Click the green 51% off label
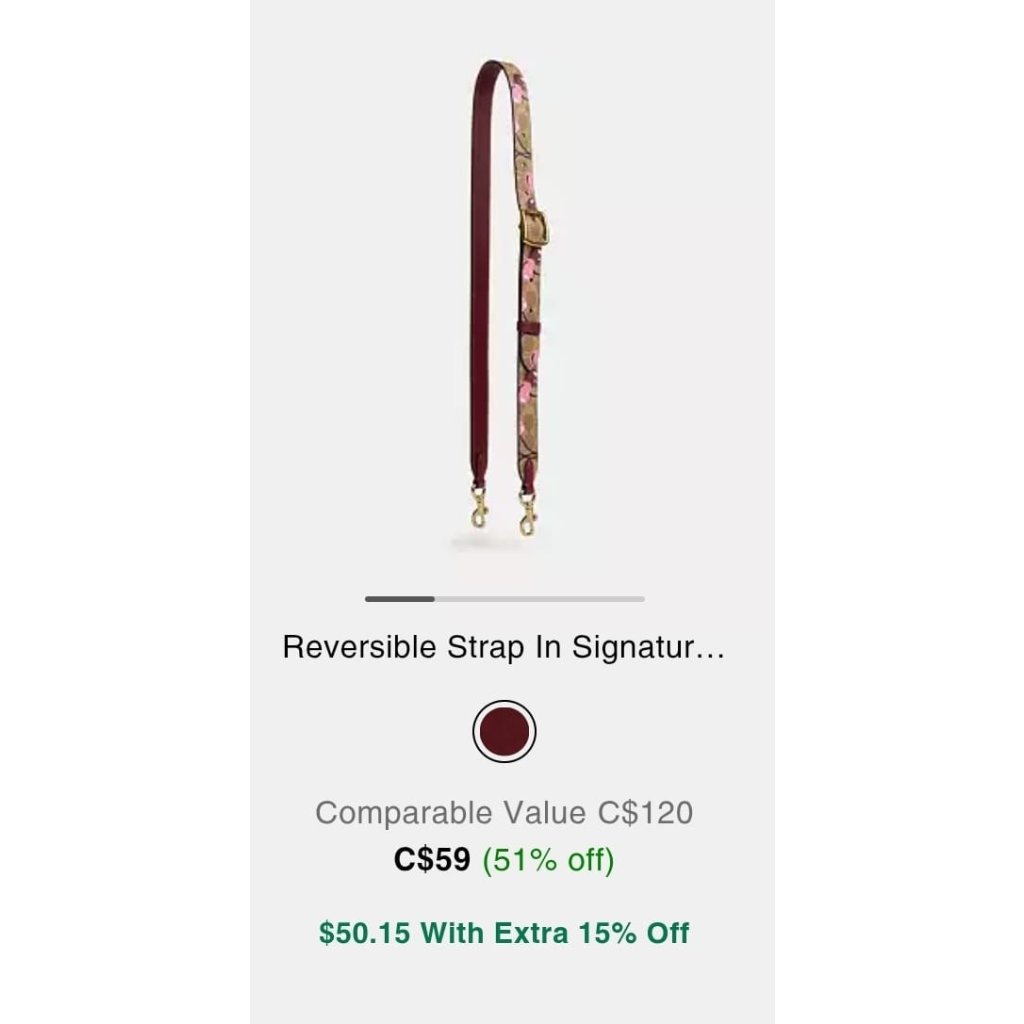 click(x=548, y=860)
